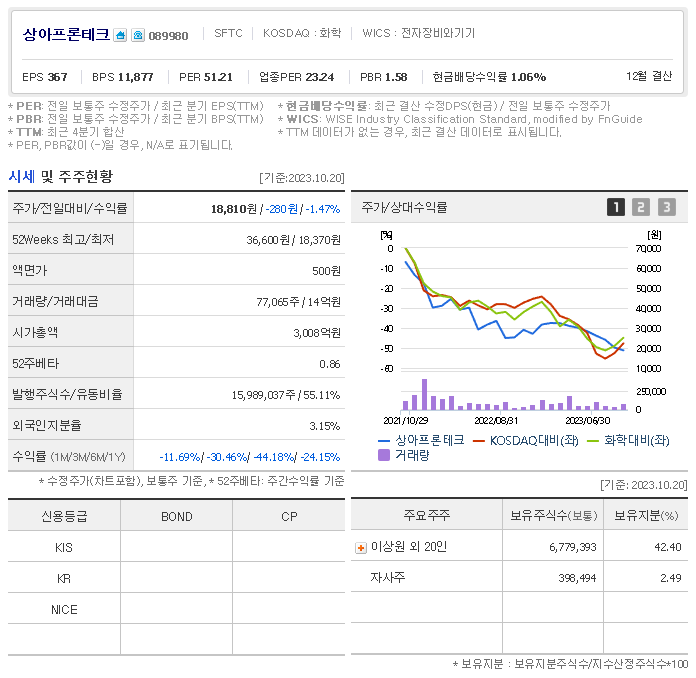Screen dimensions: 696x678
Task: Click the 상아프론테크 blue line legend entry
Action: click(421, 440)
